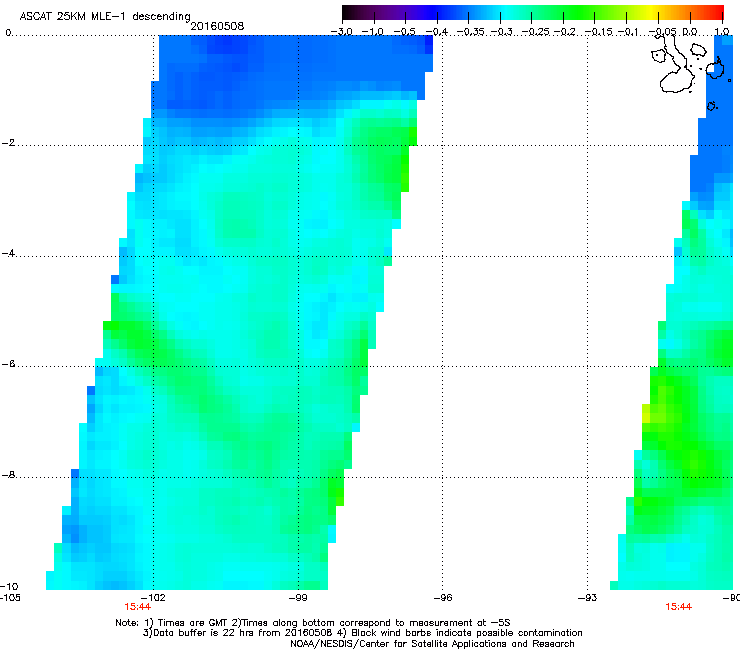The height and width of the screenshot is (650, 740).
Task: Click the "-96" longitude axis label
Action: (x=443, y=598)
